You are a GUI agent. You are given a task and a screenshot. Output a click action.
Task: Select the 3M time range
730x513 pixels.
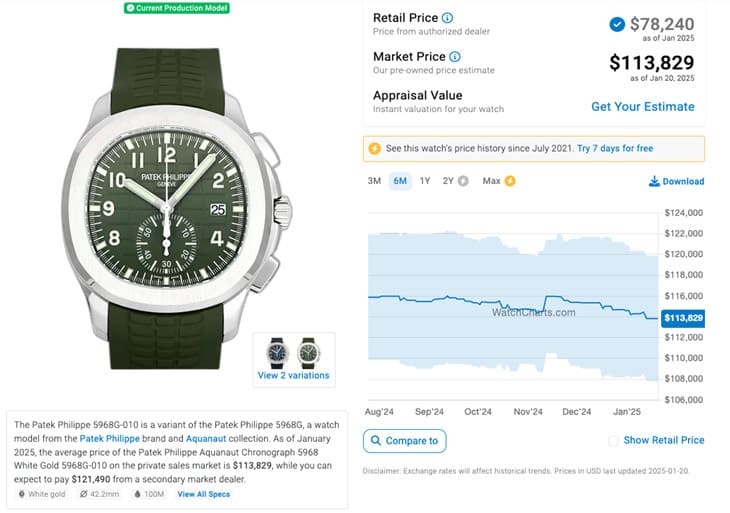tap(374, 181)
